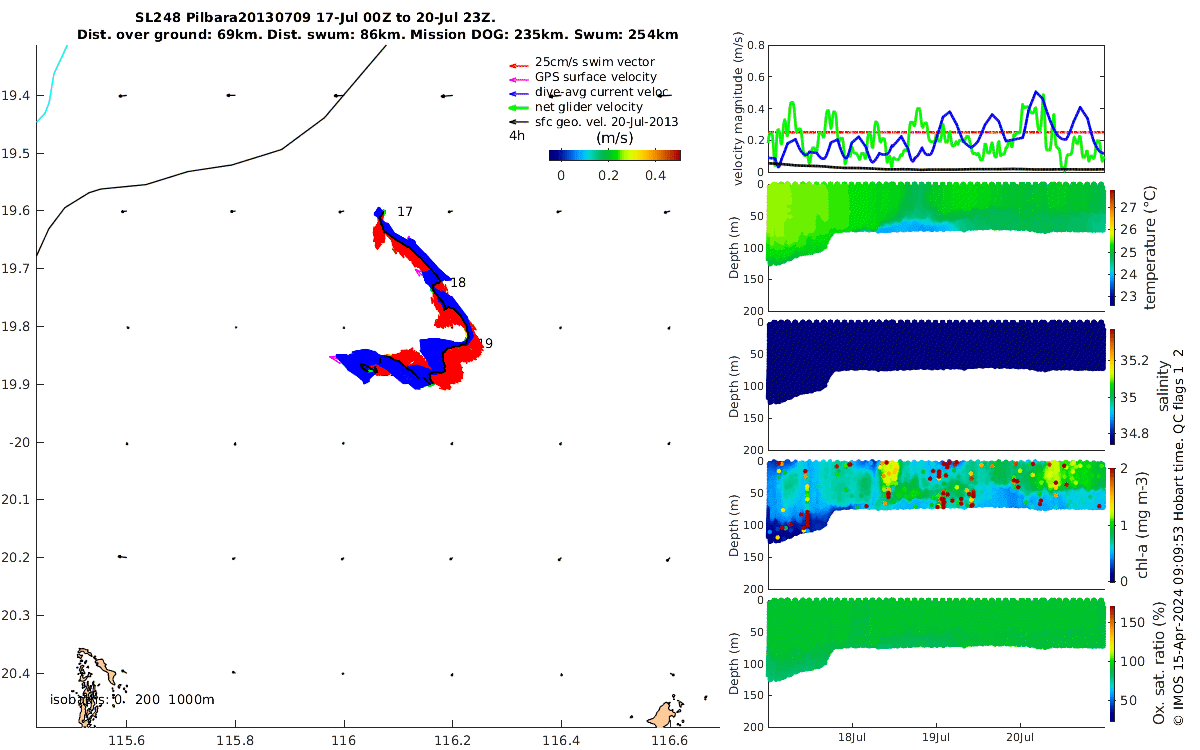Image resolution: width=1200 pixels, height=750 pixels.
Task: Click the '0.8' tick on the velocity magnitude plot
Action: 756,45
